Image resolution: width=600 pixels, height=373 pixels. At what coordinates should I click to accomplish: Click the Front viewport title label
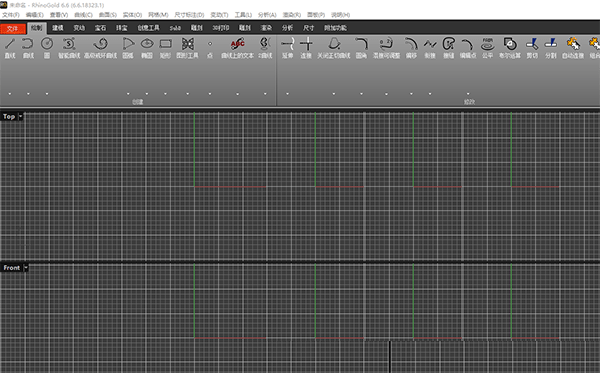pos(12,268)
